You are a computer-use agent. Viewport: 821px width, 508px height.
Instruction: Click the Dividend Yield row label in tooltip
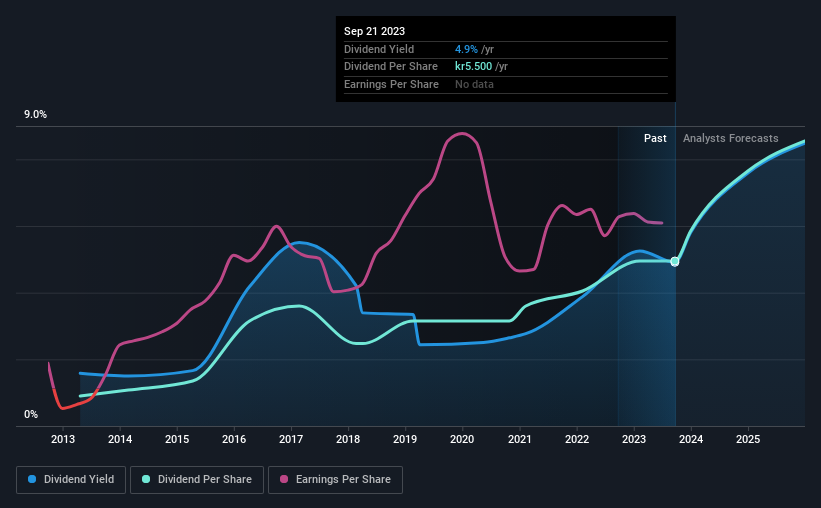[379, 49]
